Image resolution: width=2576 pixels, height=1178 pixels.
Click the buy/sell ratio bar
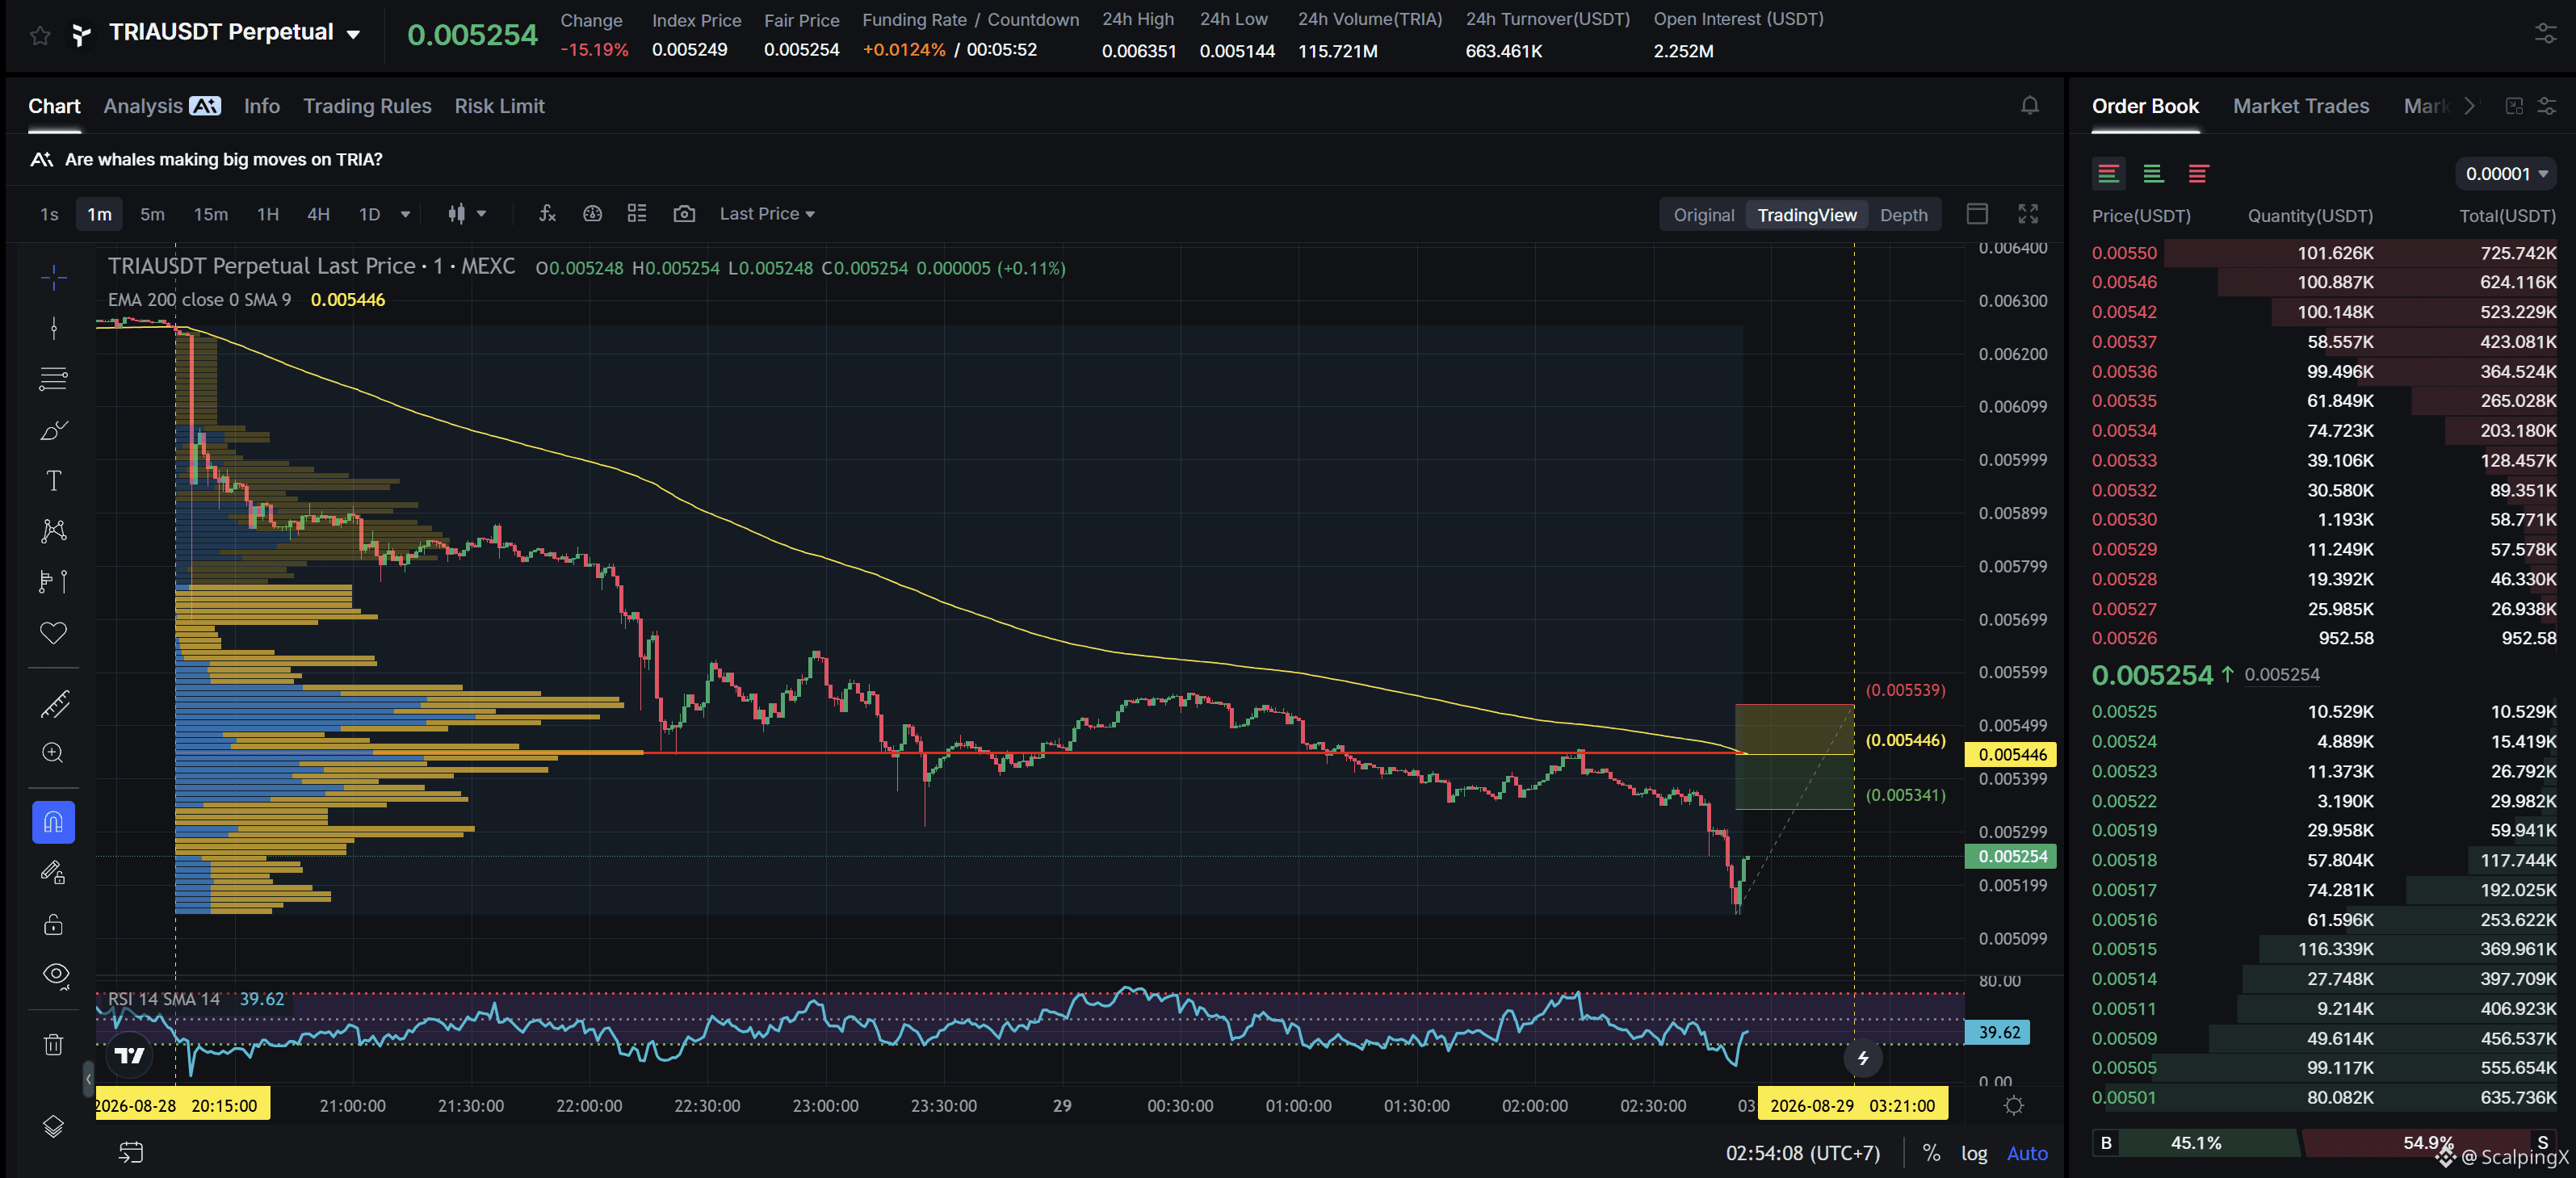click(2323, 1143)
